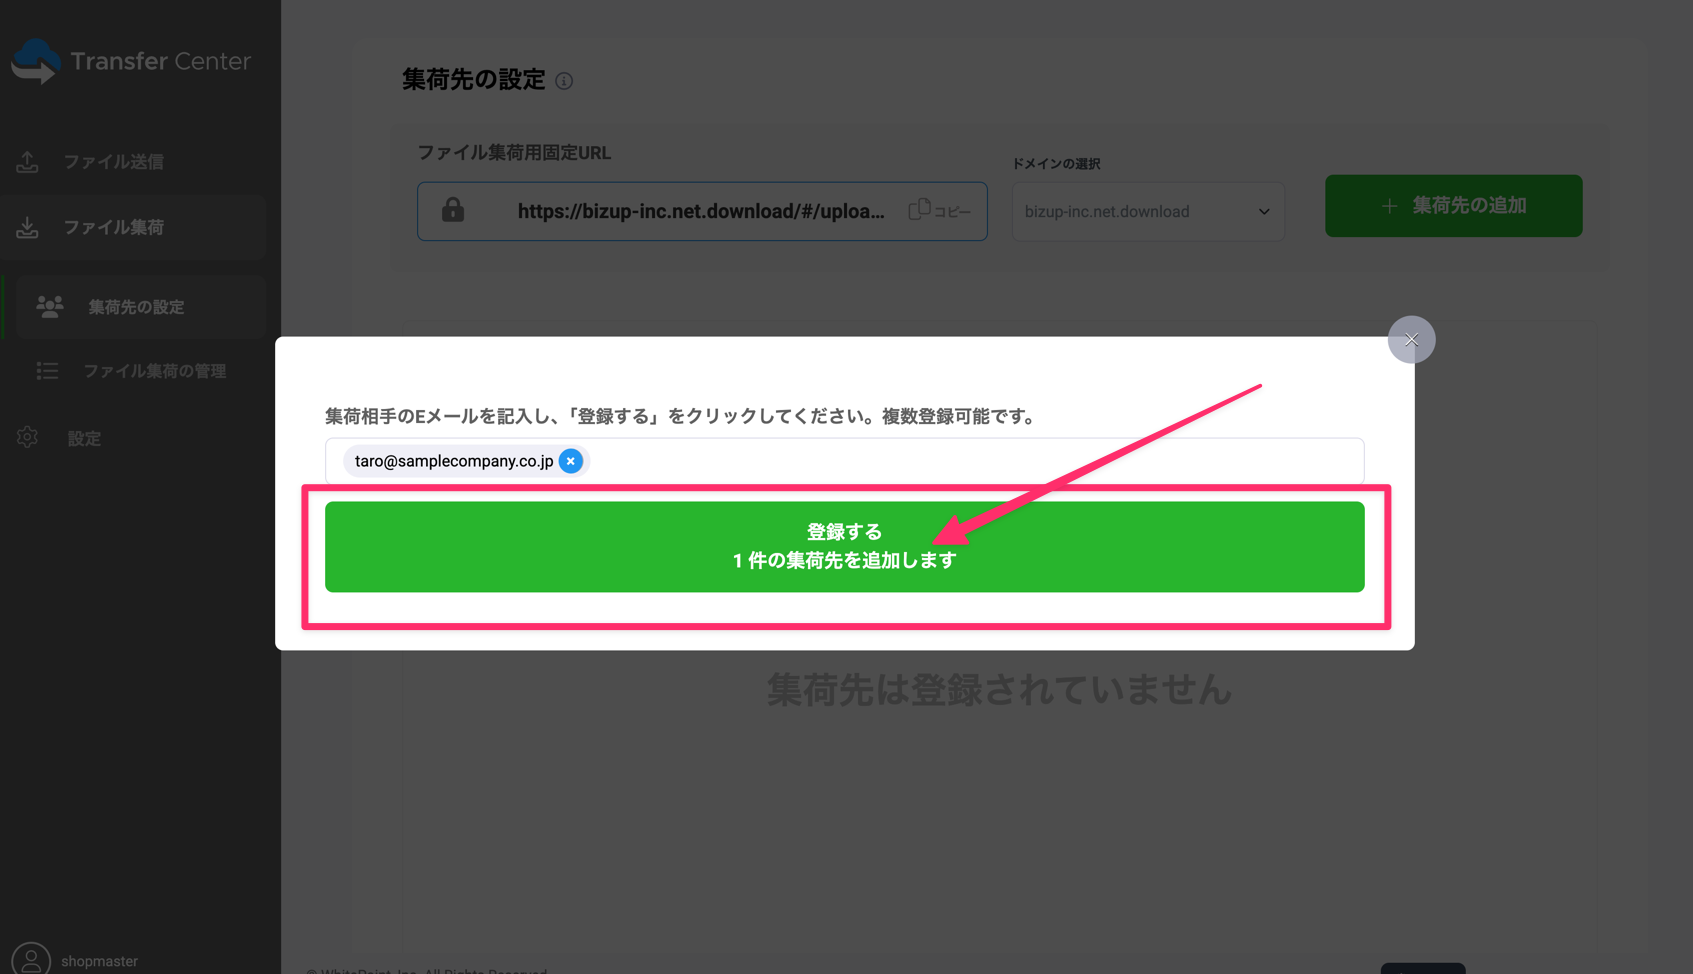Click the Transfer Center cloud logo
The width and height of the screenshot is (1693, 974).
point(36,60)
